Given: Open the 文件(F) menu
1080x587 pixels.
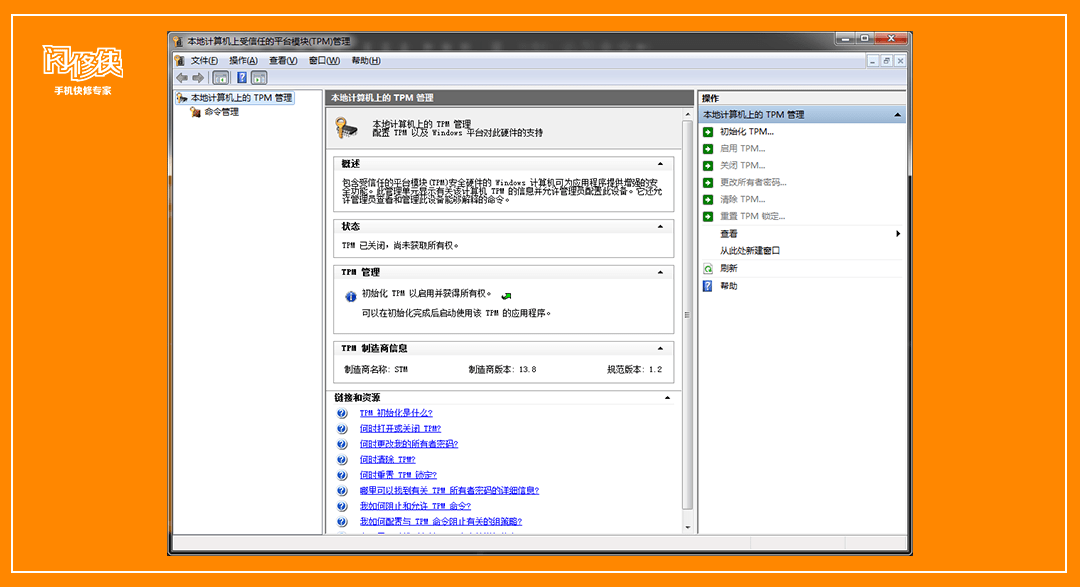Looking at the screenshot, I should point(204,61).
